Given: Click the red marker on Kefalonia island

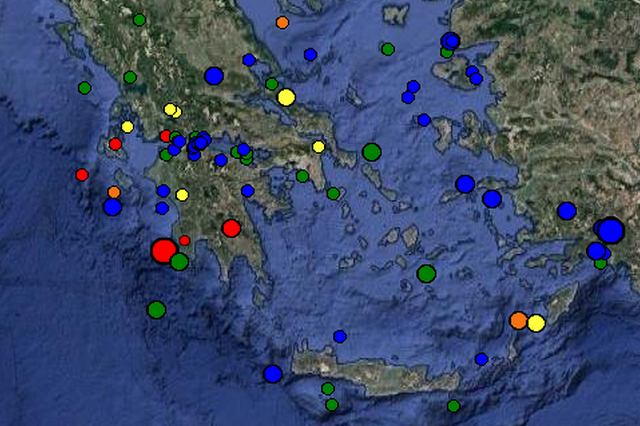Looking at the screenshot, I should tap(116, 144).
